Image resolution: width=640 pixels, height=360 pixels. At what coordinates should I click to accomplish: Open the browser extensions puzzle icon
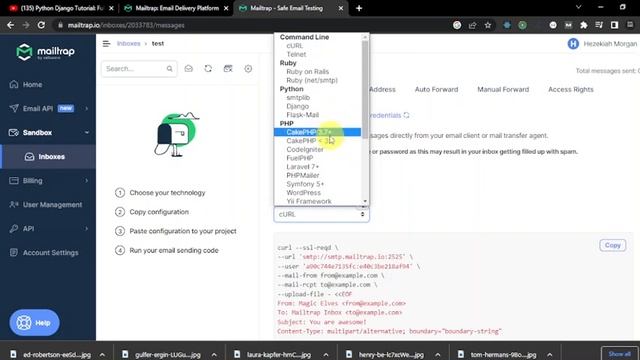pyautogui.click(x=584, y=25)
